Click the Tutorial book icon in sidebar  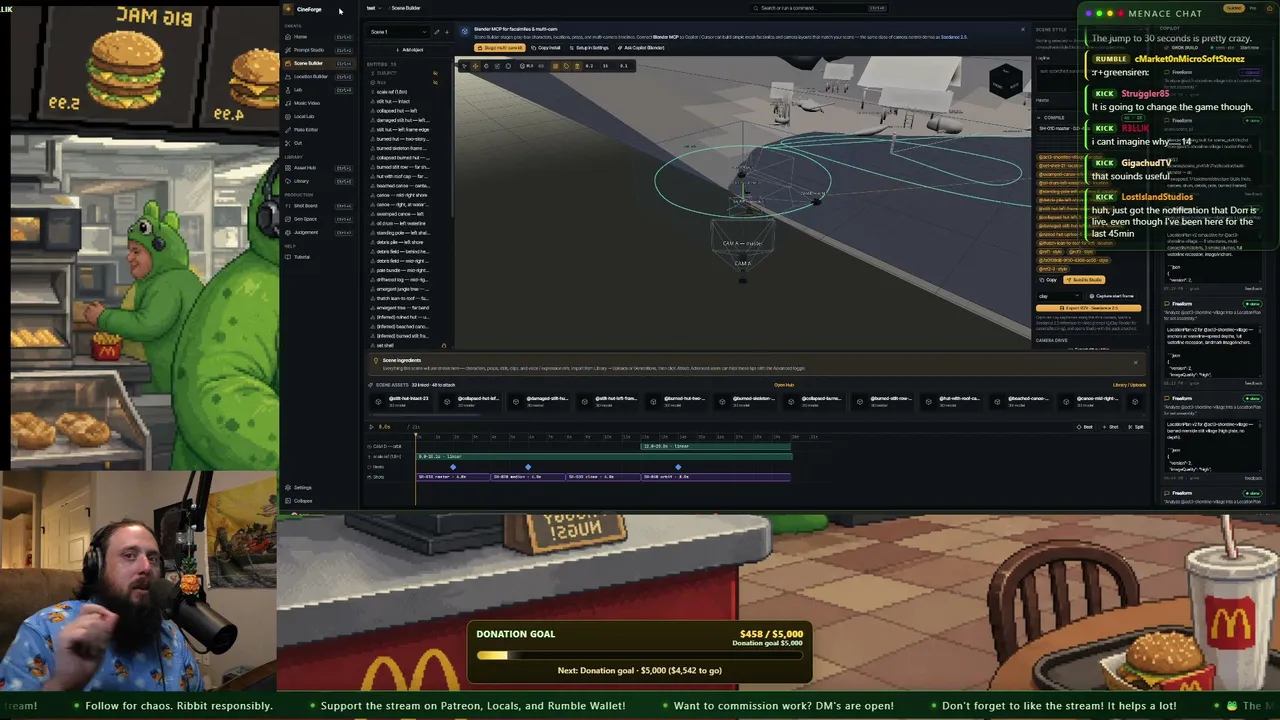pos(288,257)
